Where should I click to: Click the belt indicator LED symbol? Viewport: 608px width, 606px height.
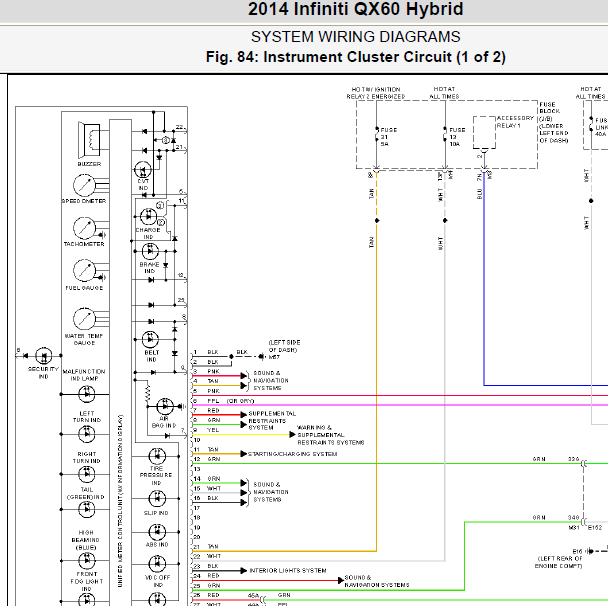[150, 339]
